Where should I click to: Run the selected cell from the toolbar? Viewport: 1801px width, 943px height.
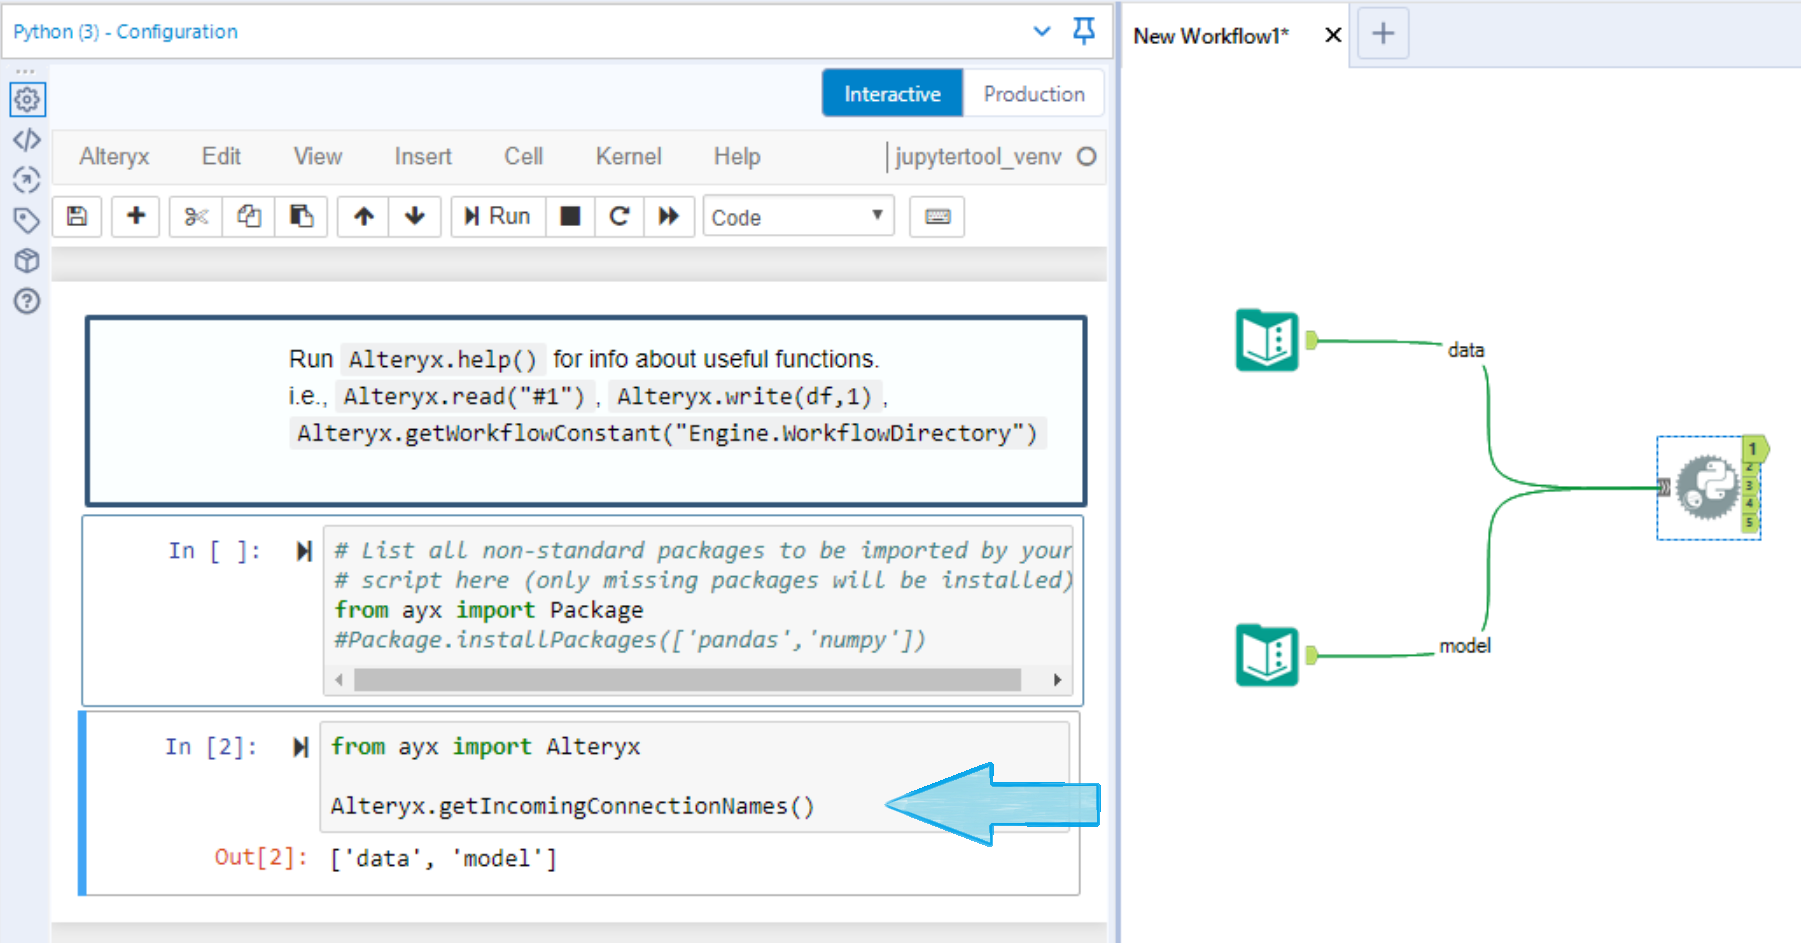[x=497, y=217]
